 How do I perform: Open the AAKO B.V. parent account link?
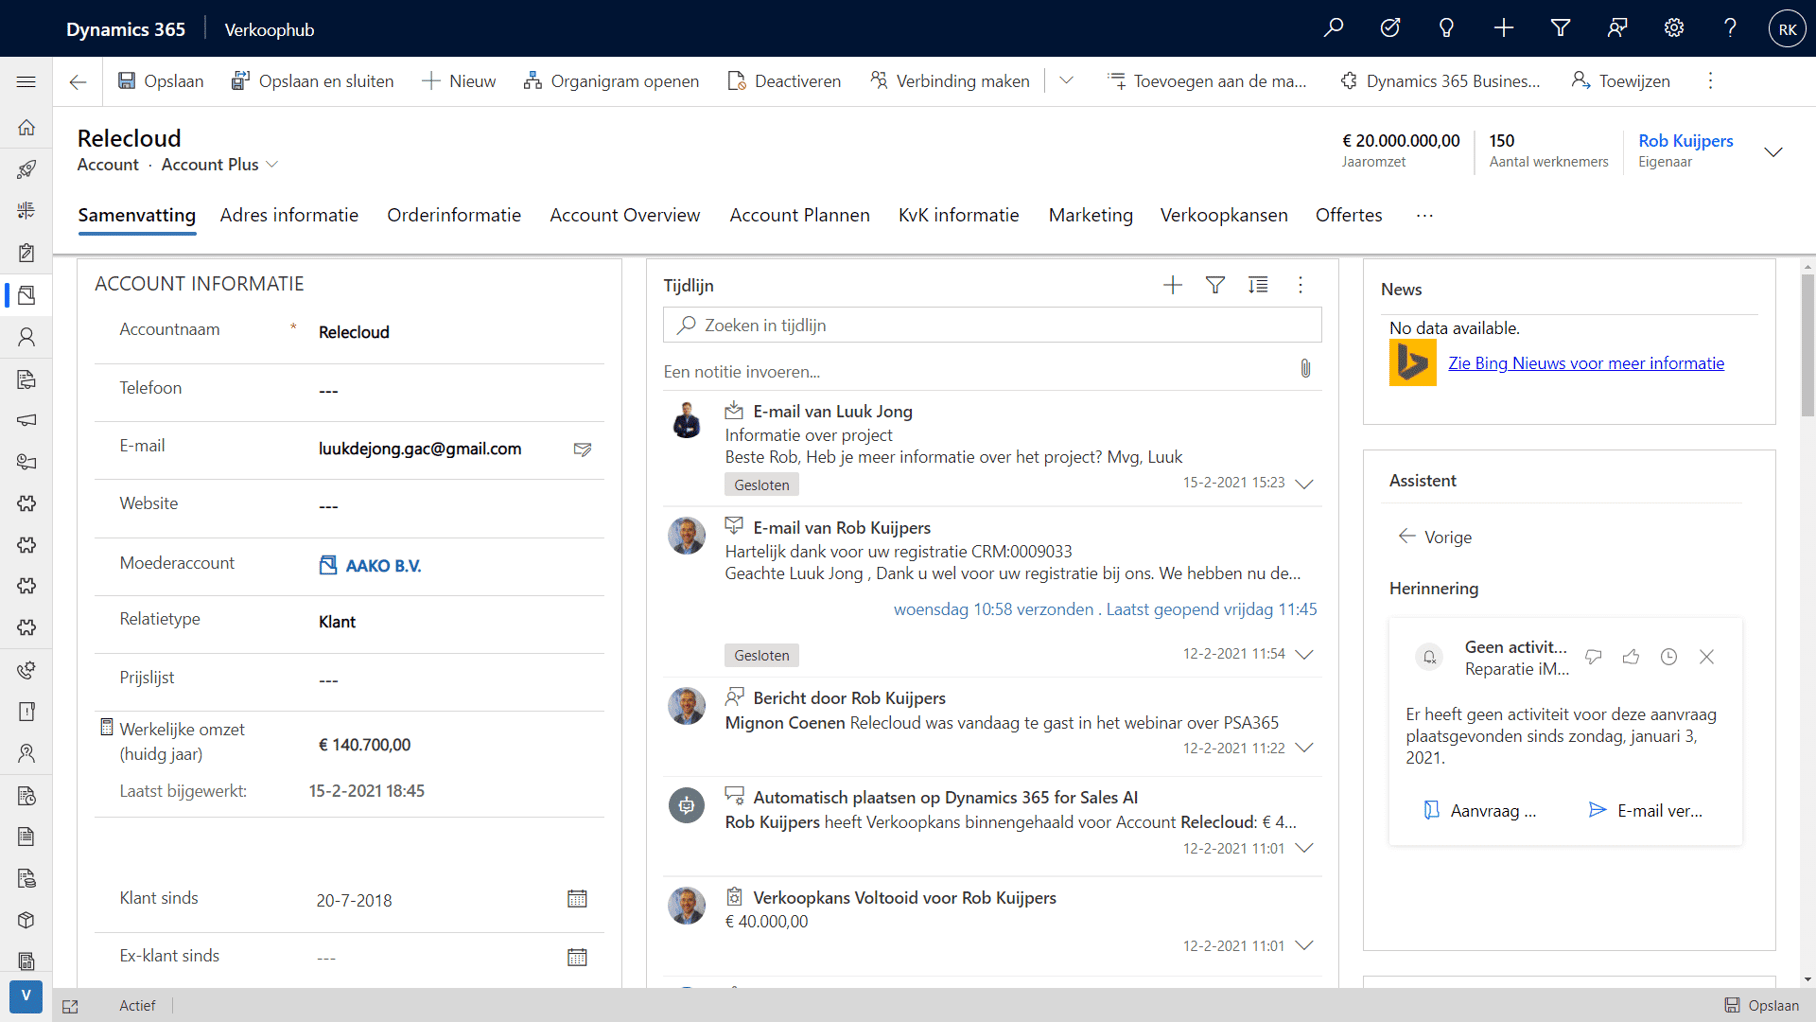383,566
